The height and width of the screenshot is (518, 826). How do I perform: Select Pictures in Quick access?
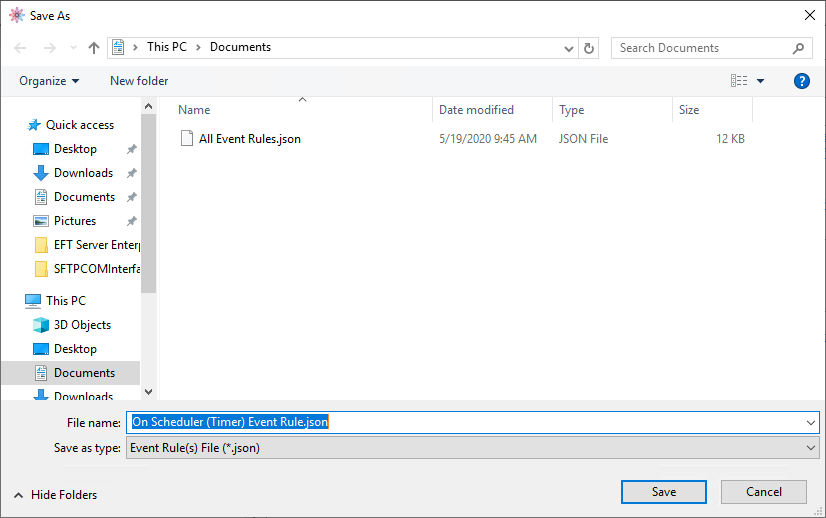75,221
